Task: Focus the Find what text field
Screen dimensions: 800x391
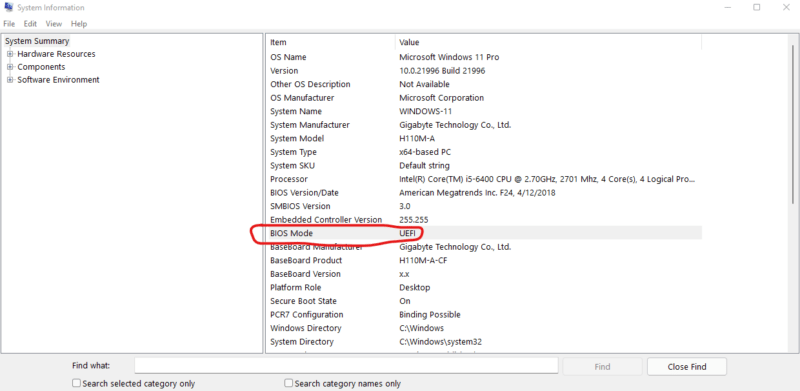Action: [346, 366]
